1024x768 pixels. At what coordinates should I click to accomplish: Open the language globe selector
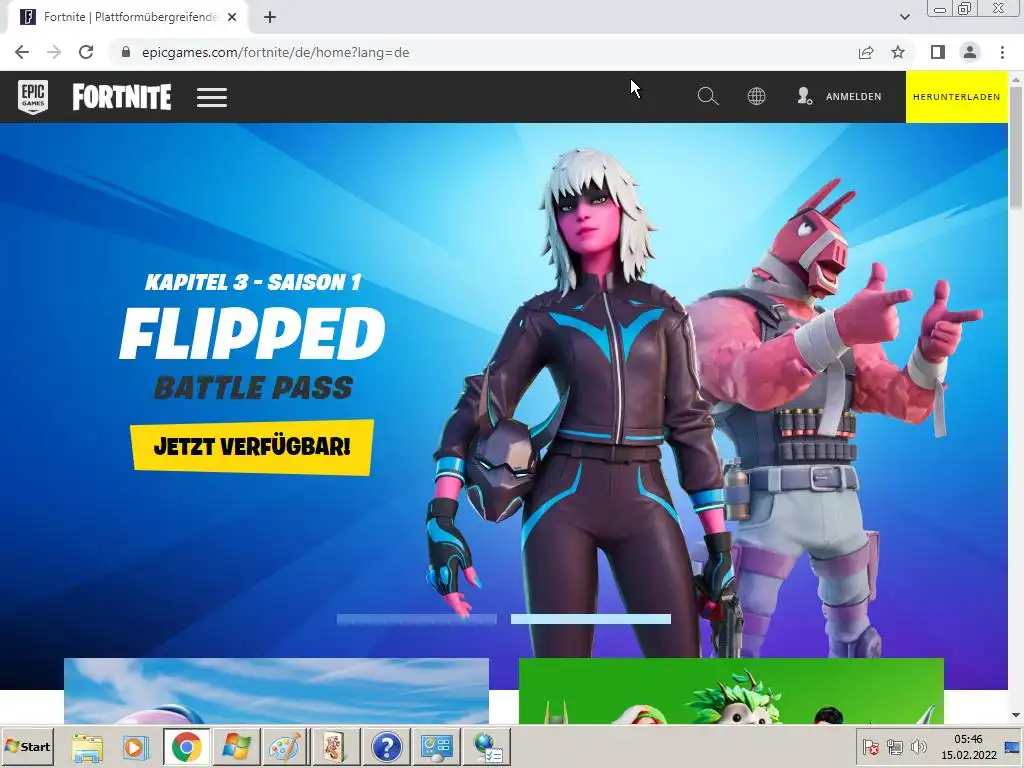coord(756,97)
